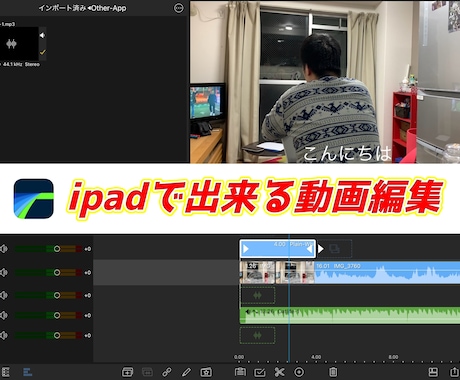Open the library options ellipsis menu
460x380 pixels.
pyautogui.click(x=179, y=8)
